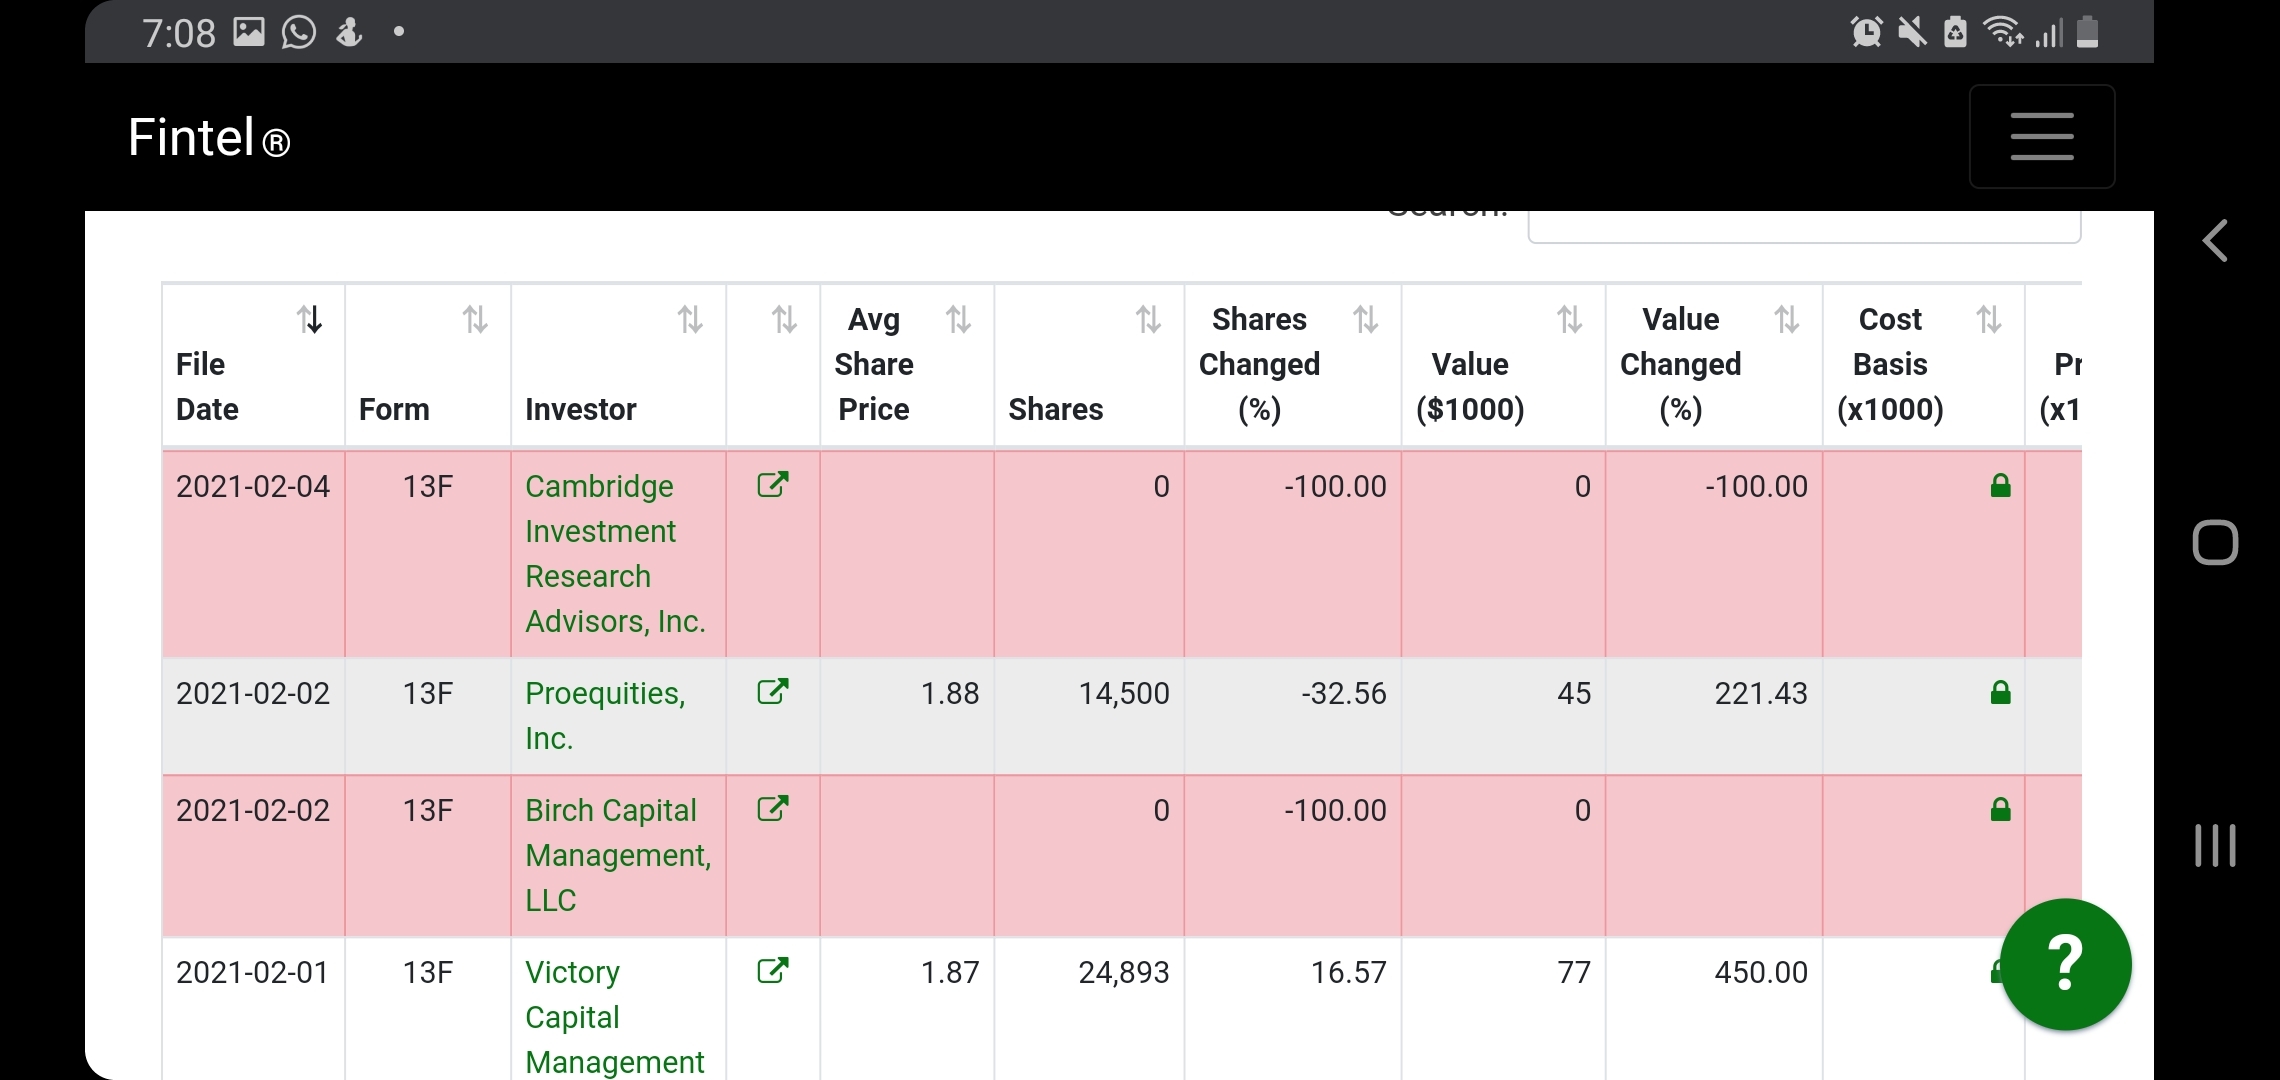This screenshot has width=2280, height=1080.
Task: Click lock icon in Birch Capital row
Action: pos(2000,810)
